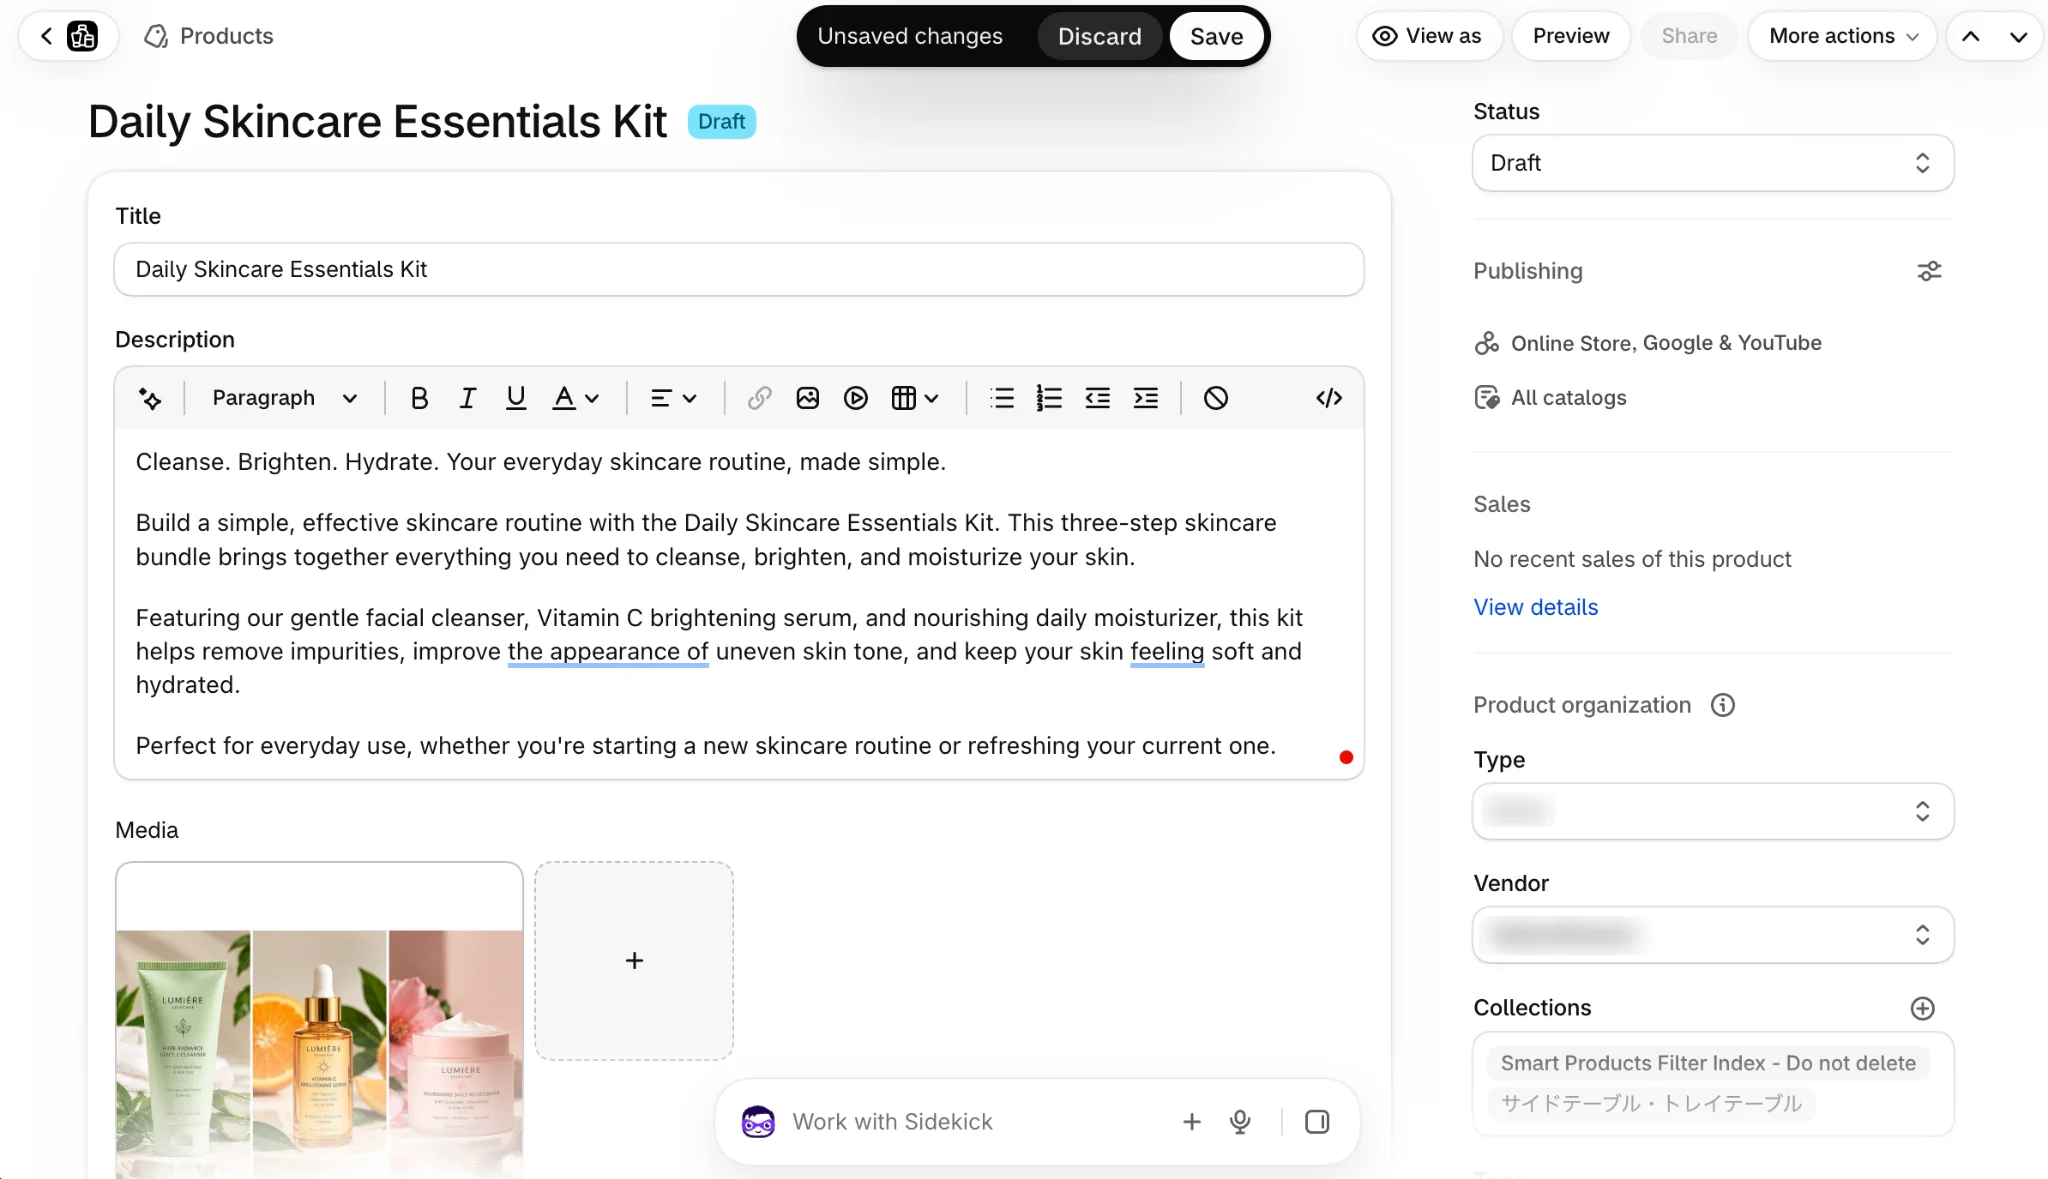The height and width of the screenshot is (1179, 2048).
Task: Click the indent icon
Action: [x=1145, y=398]
